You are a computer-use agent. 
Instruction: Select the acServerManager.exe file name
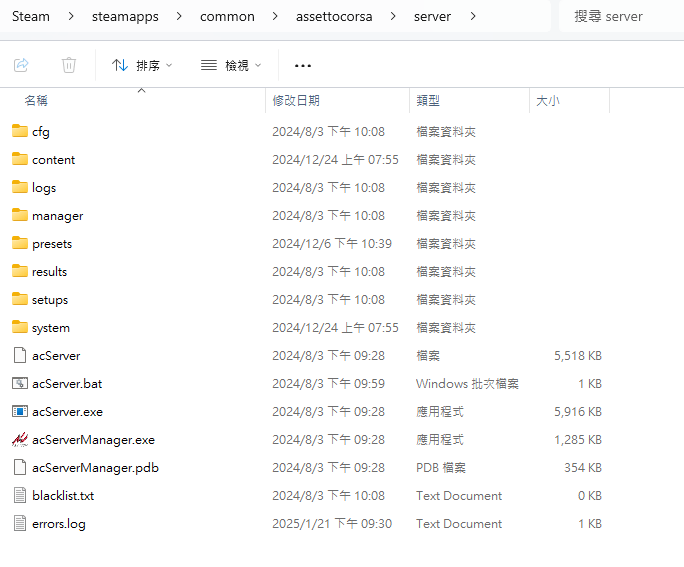(93, 440)
